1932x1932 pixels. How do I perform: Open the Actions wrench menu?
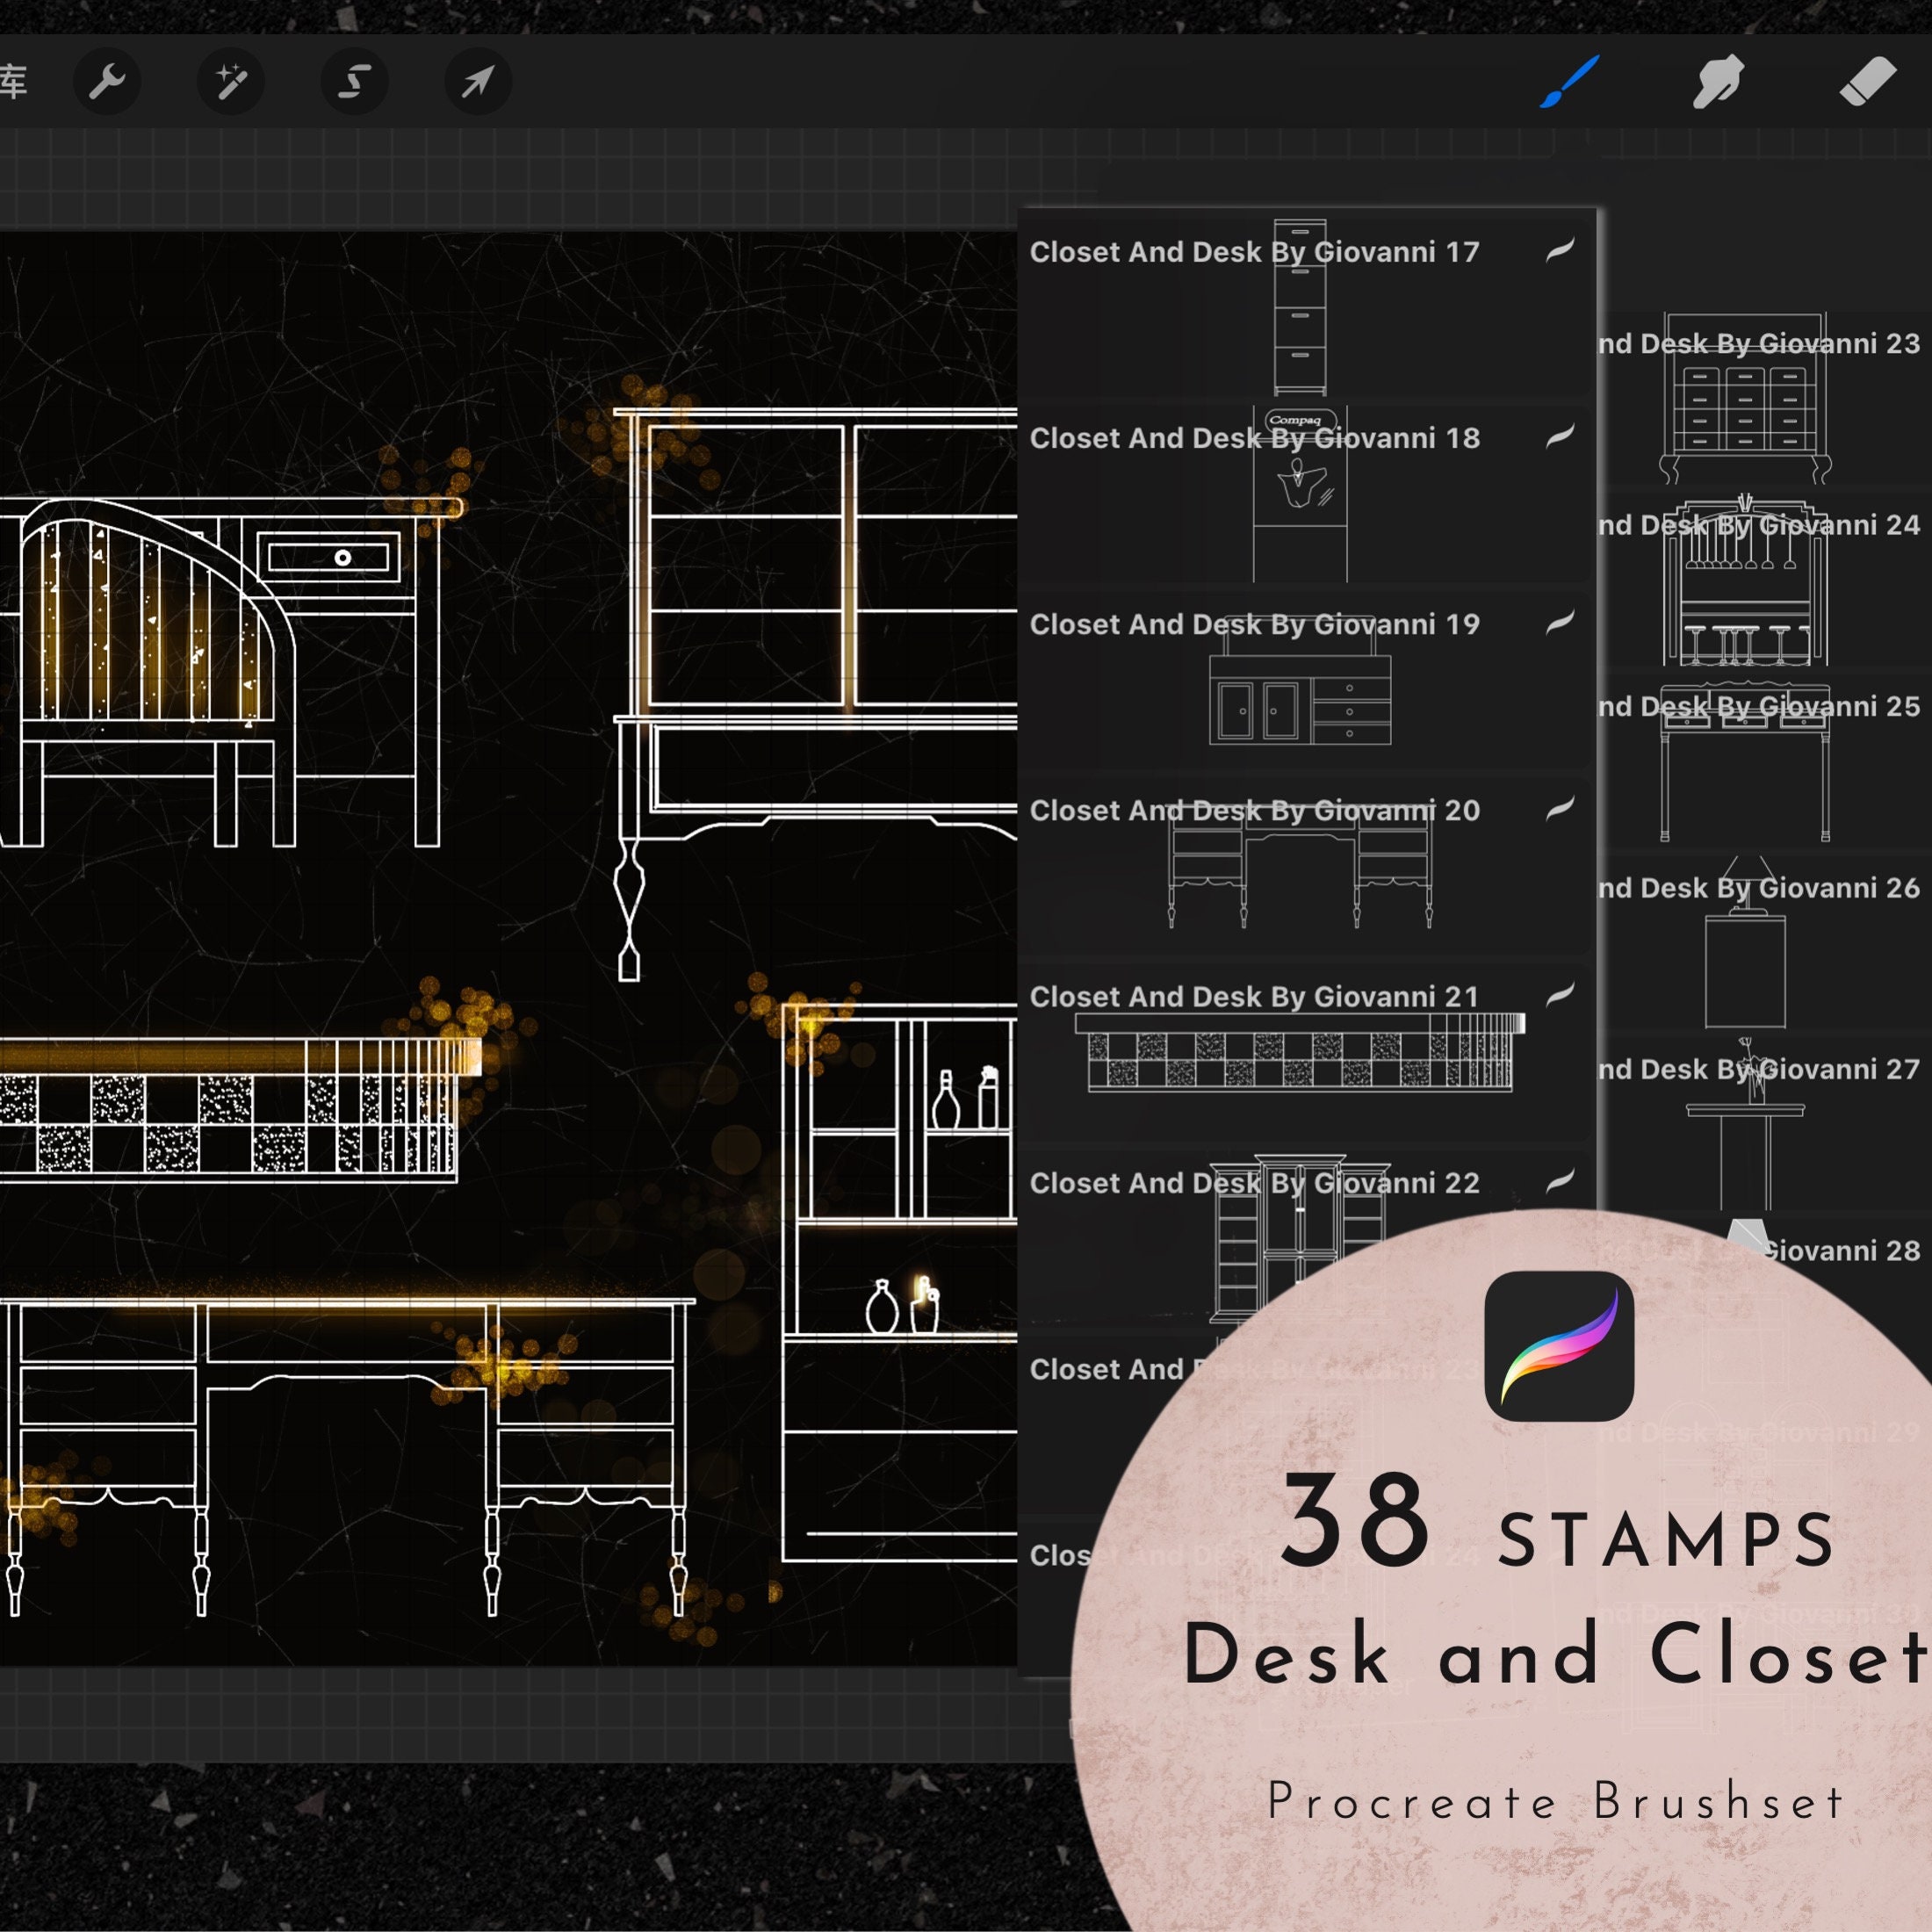107,81
